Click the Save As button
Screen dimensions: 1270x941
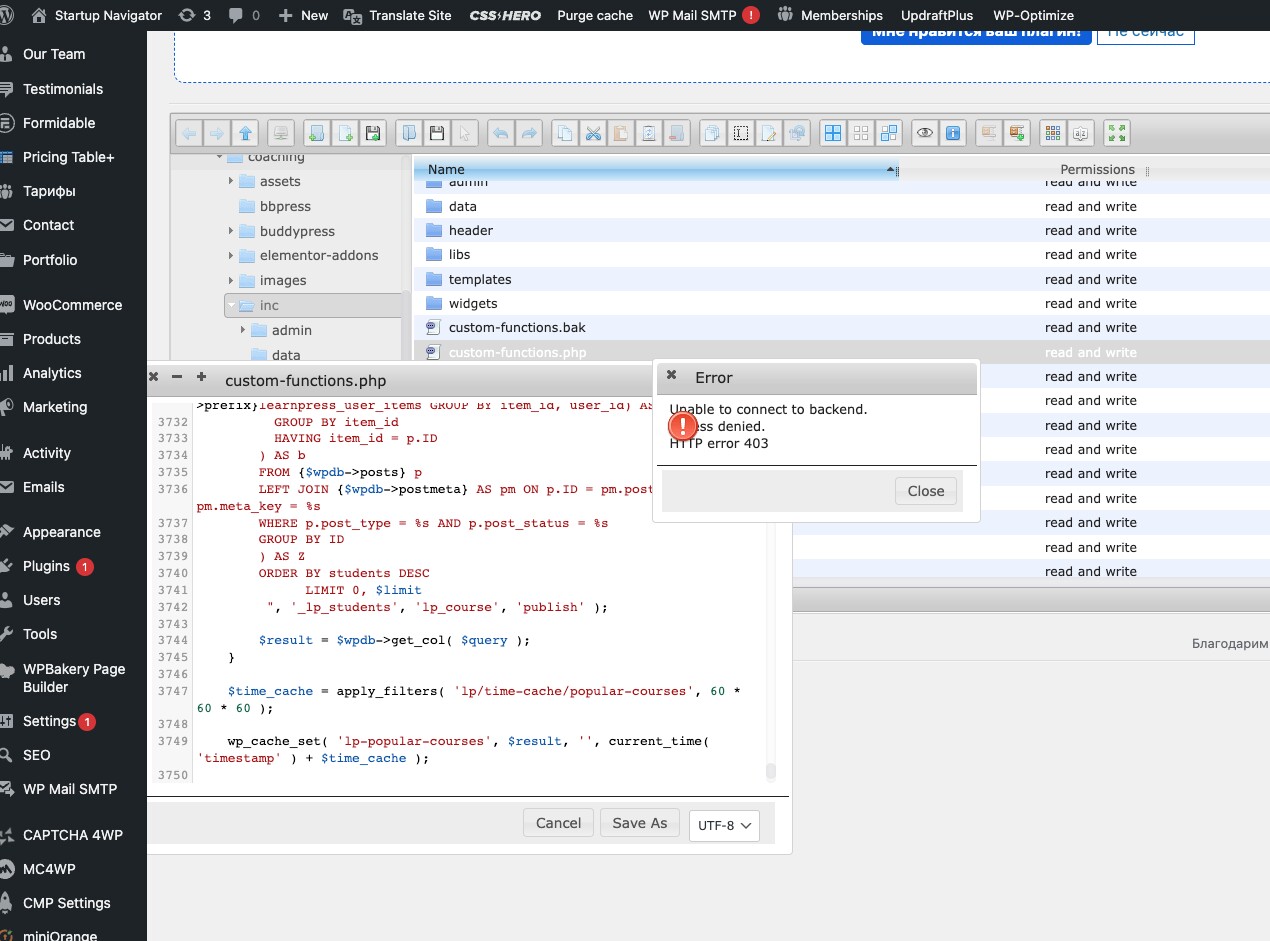[x=639, y=823]
